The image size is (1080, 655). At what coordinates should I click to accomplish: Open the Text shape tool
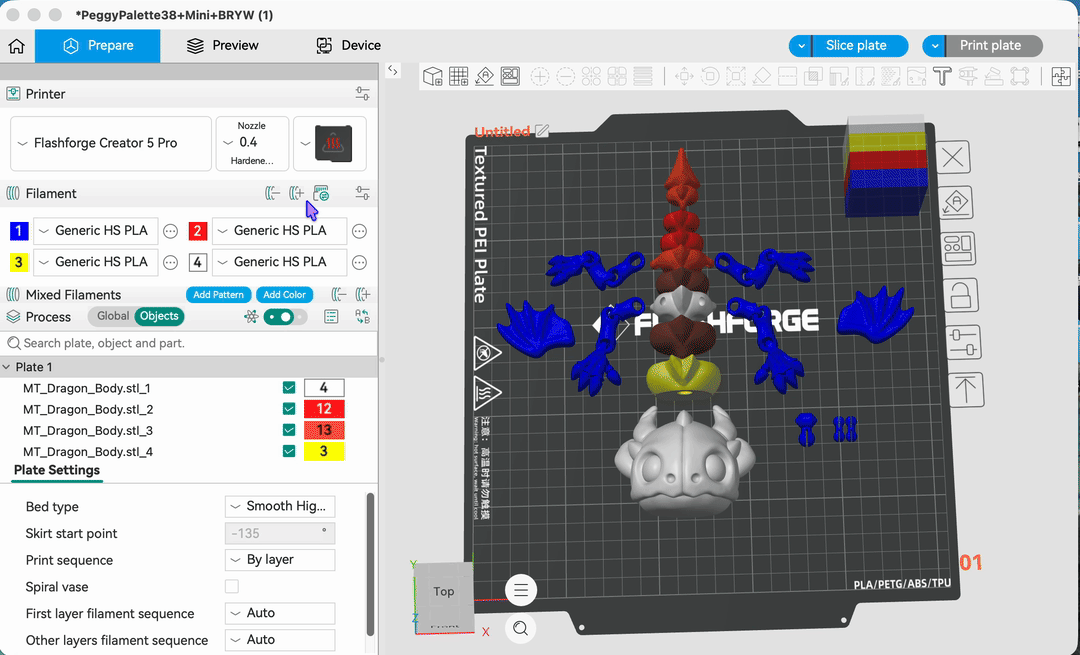pyautogui.click(x=942, y=76)
